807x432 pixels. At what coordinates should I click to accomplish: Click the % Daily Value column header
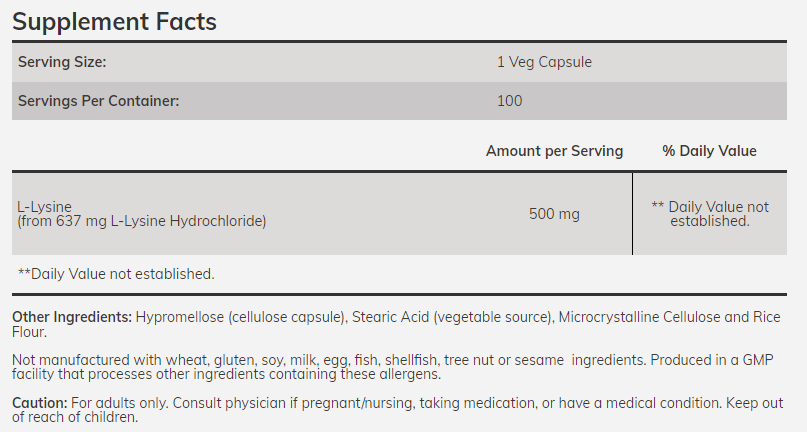(x=709, y=151)
